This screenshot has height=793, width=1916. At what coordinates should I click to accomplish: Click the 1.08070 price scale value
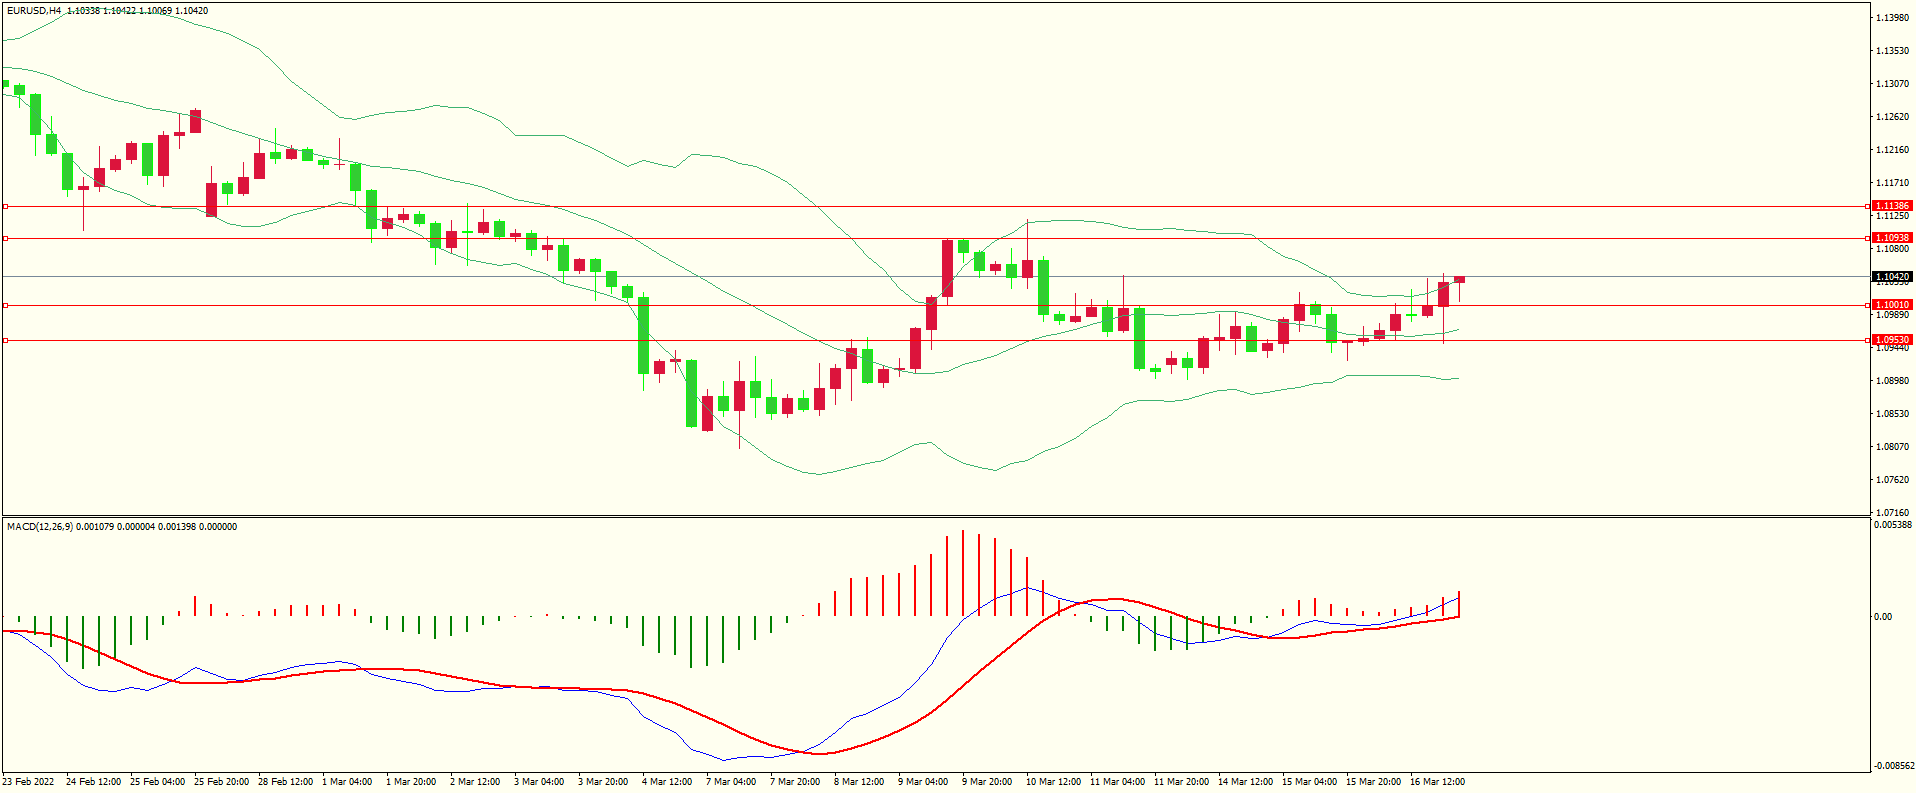(1892, 447)
